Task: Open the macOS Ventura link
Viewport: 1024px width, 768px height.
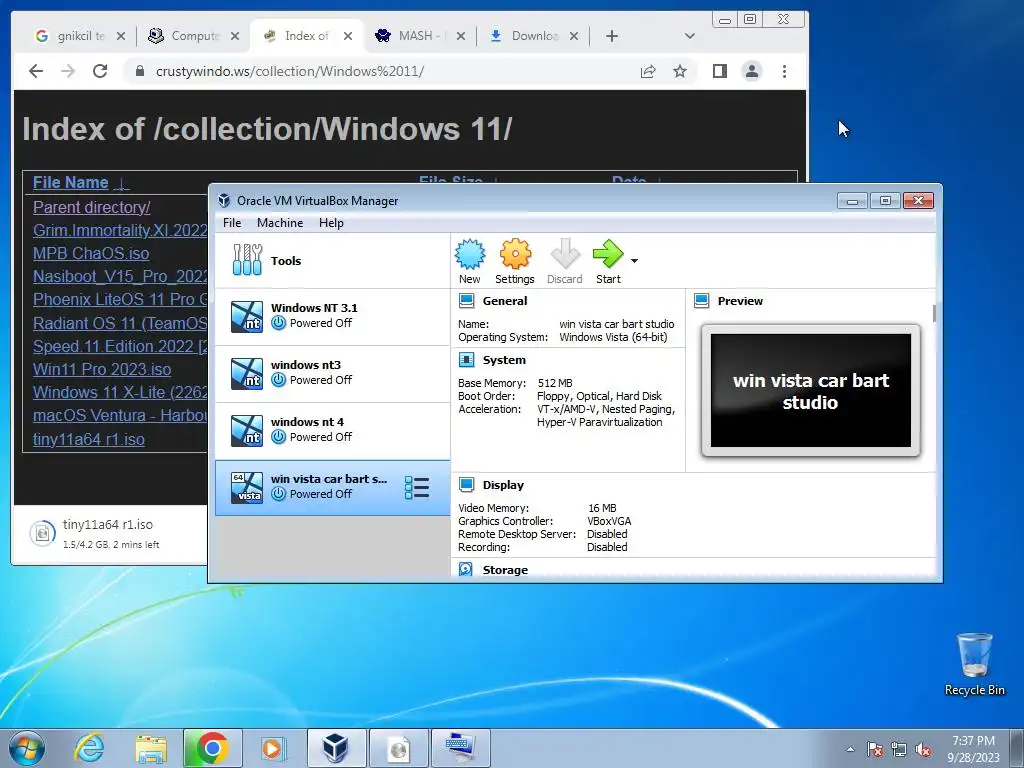Action: [x=120, y=415]
